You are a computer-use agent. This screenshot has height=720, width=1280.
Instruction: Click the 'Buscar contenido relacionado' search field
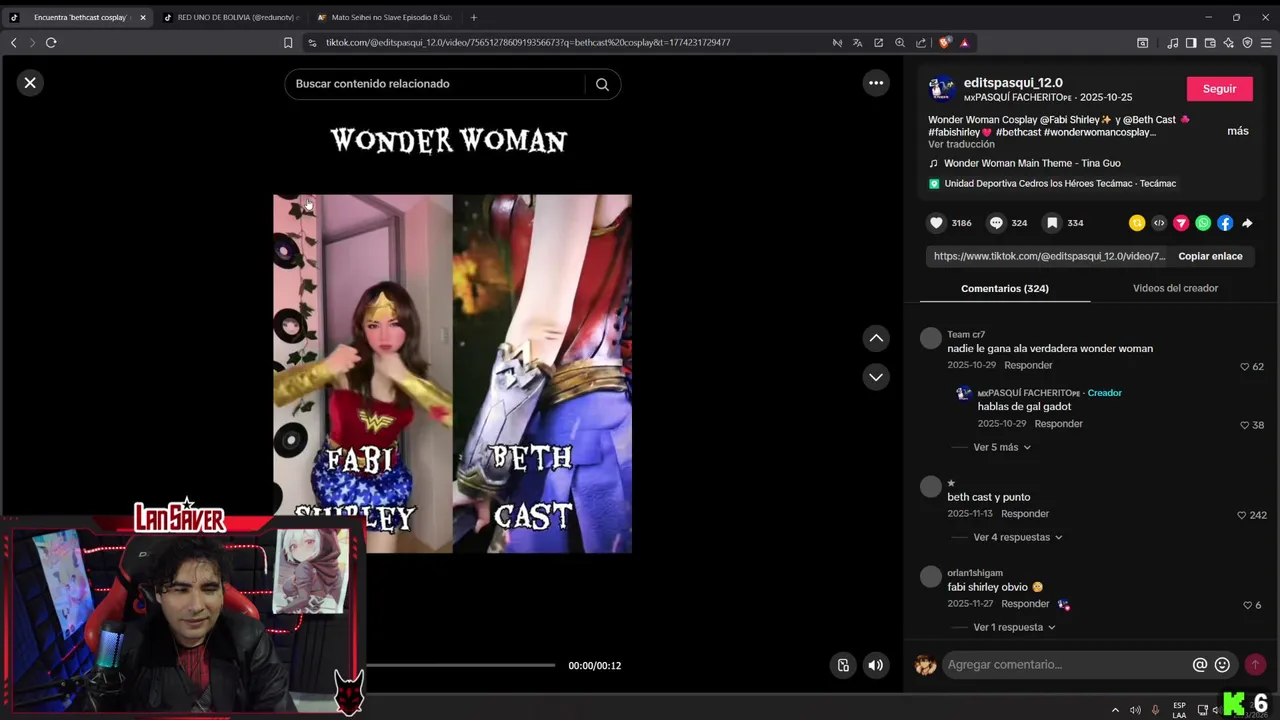point(435,84)
